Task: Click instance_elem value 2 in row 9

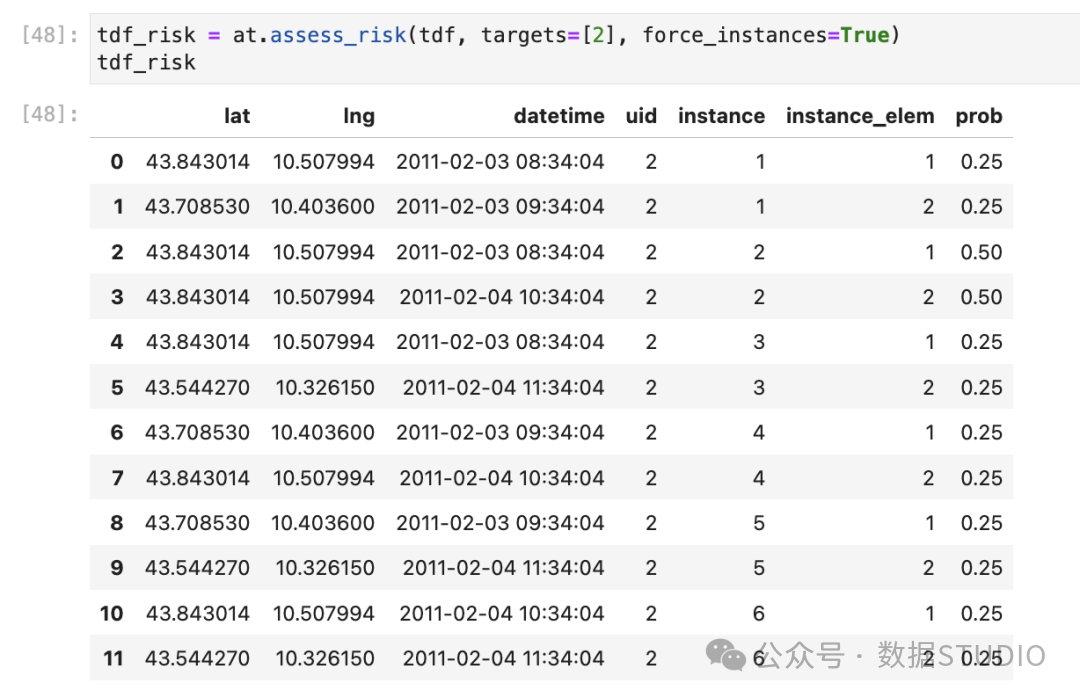Action: 928,568
